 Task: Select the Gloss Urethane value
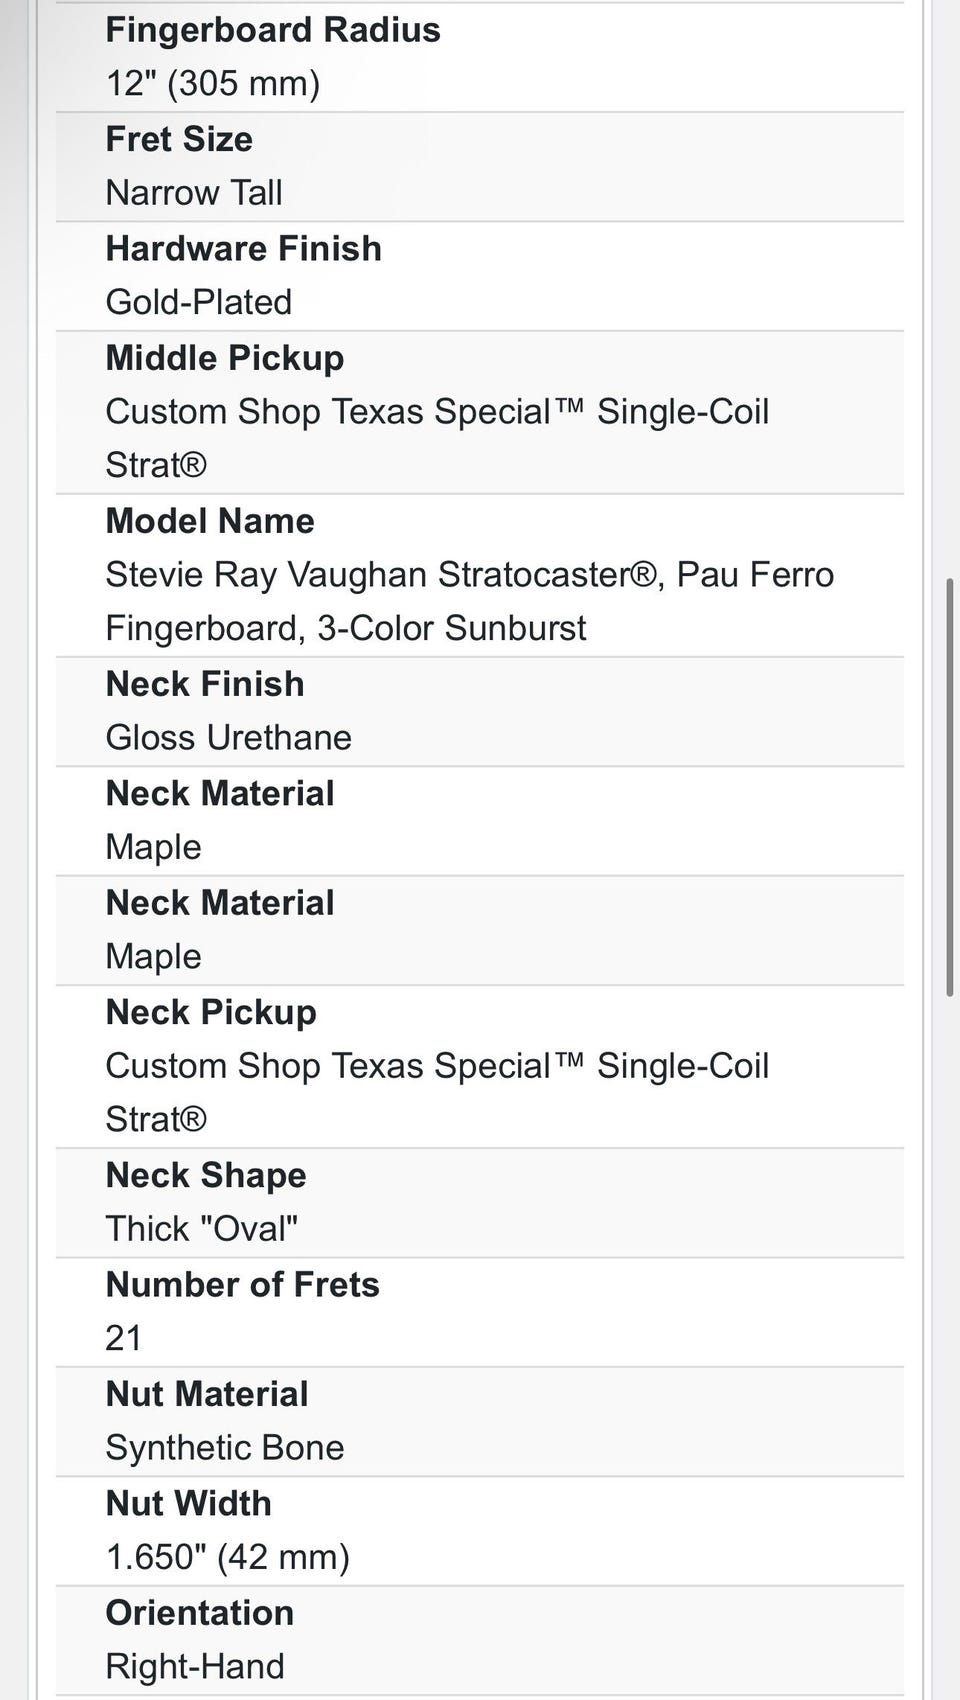[x=229, y=738]
